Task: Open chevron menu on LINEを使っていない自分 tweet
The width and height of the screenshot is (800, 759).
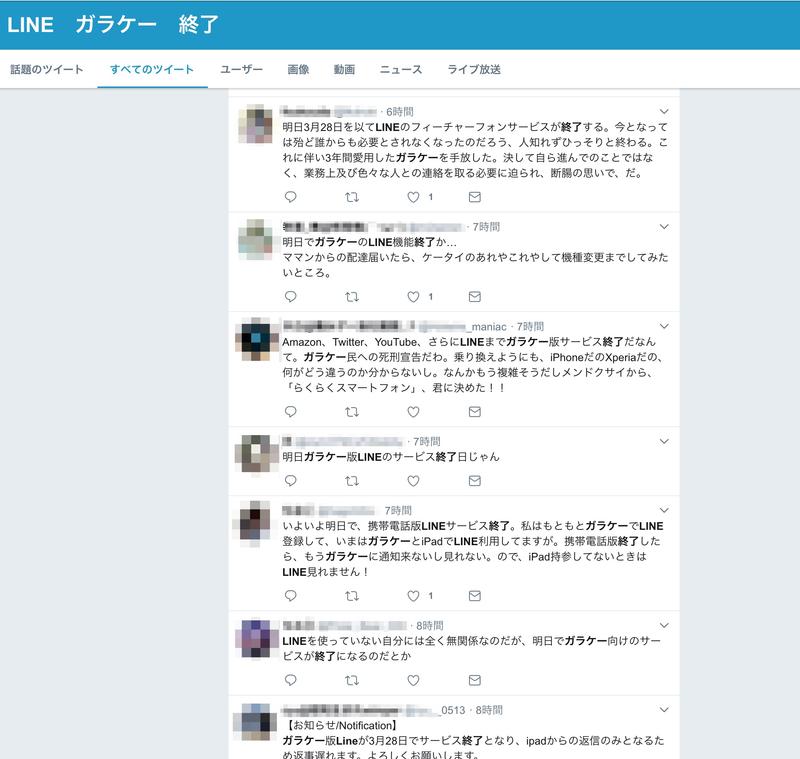Action: tap(664, 625)
